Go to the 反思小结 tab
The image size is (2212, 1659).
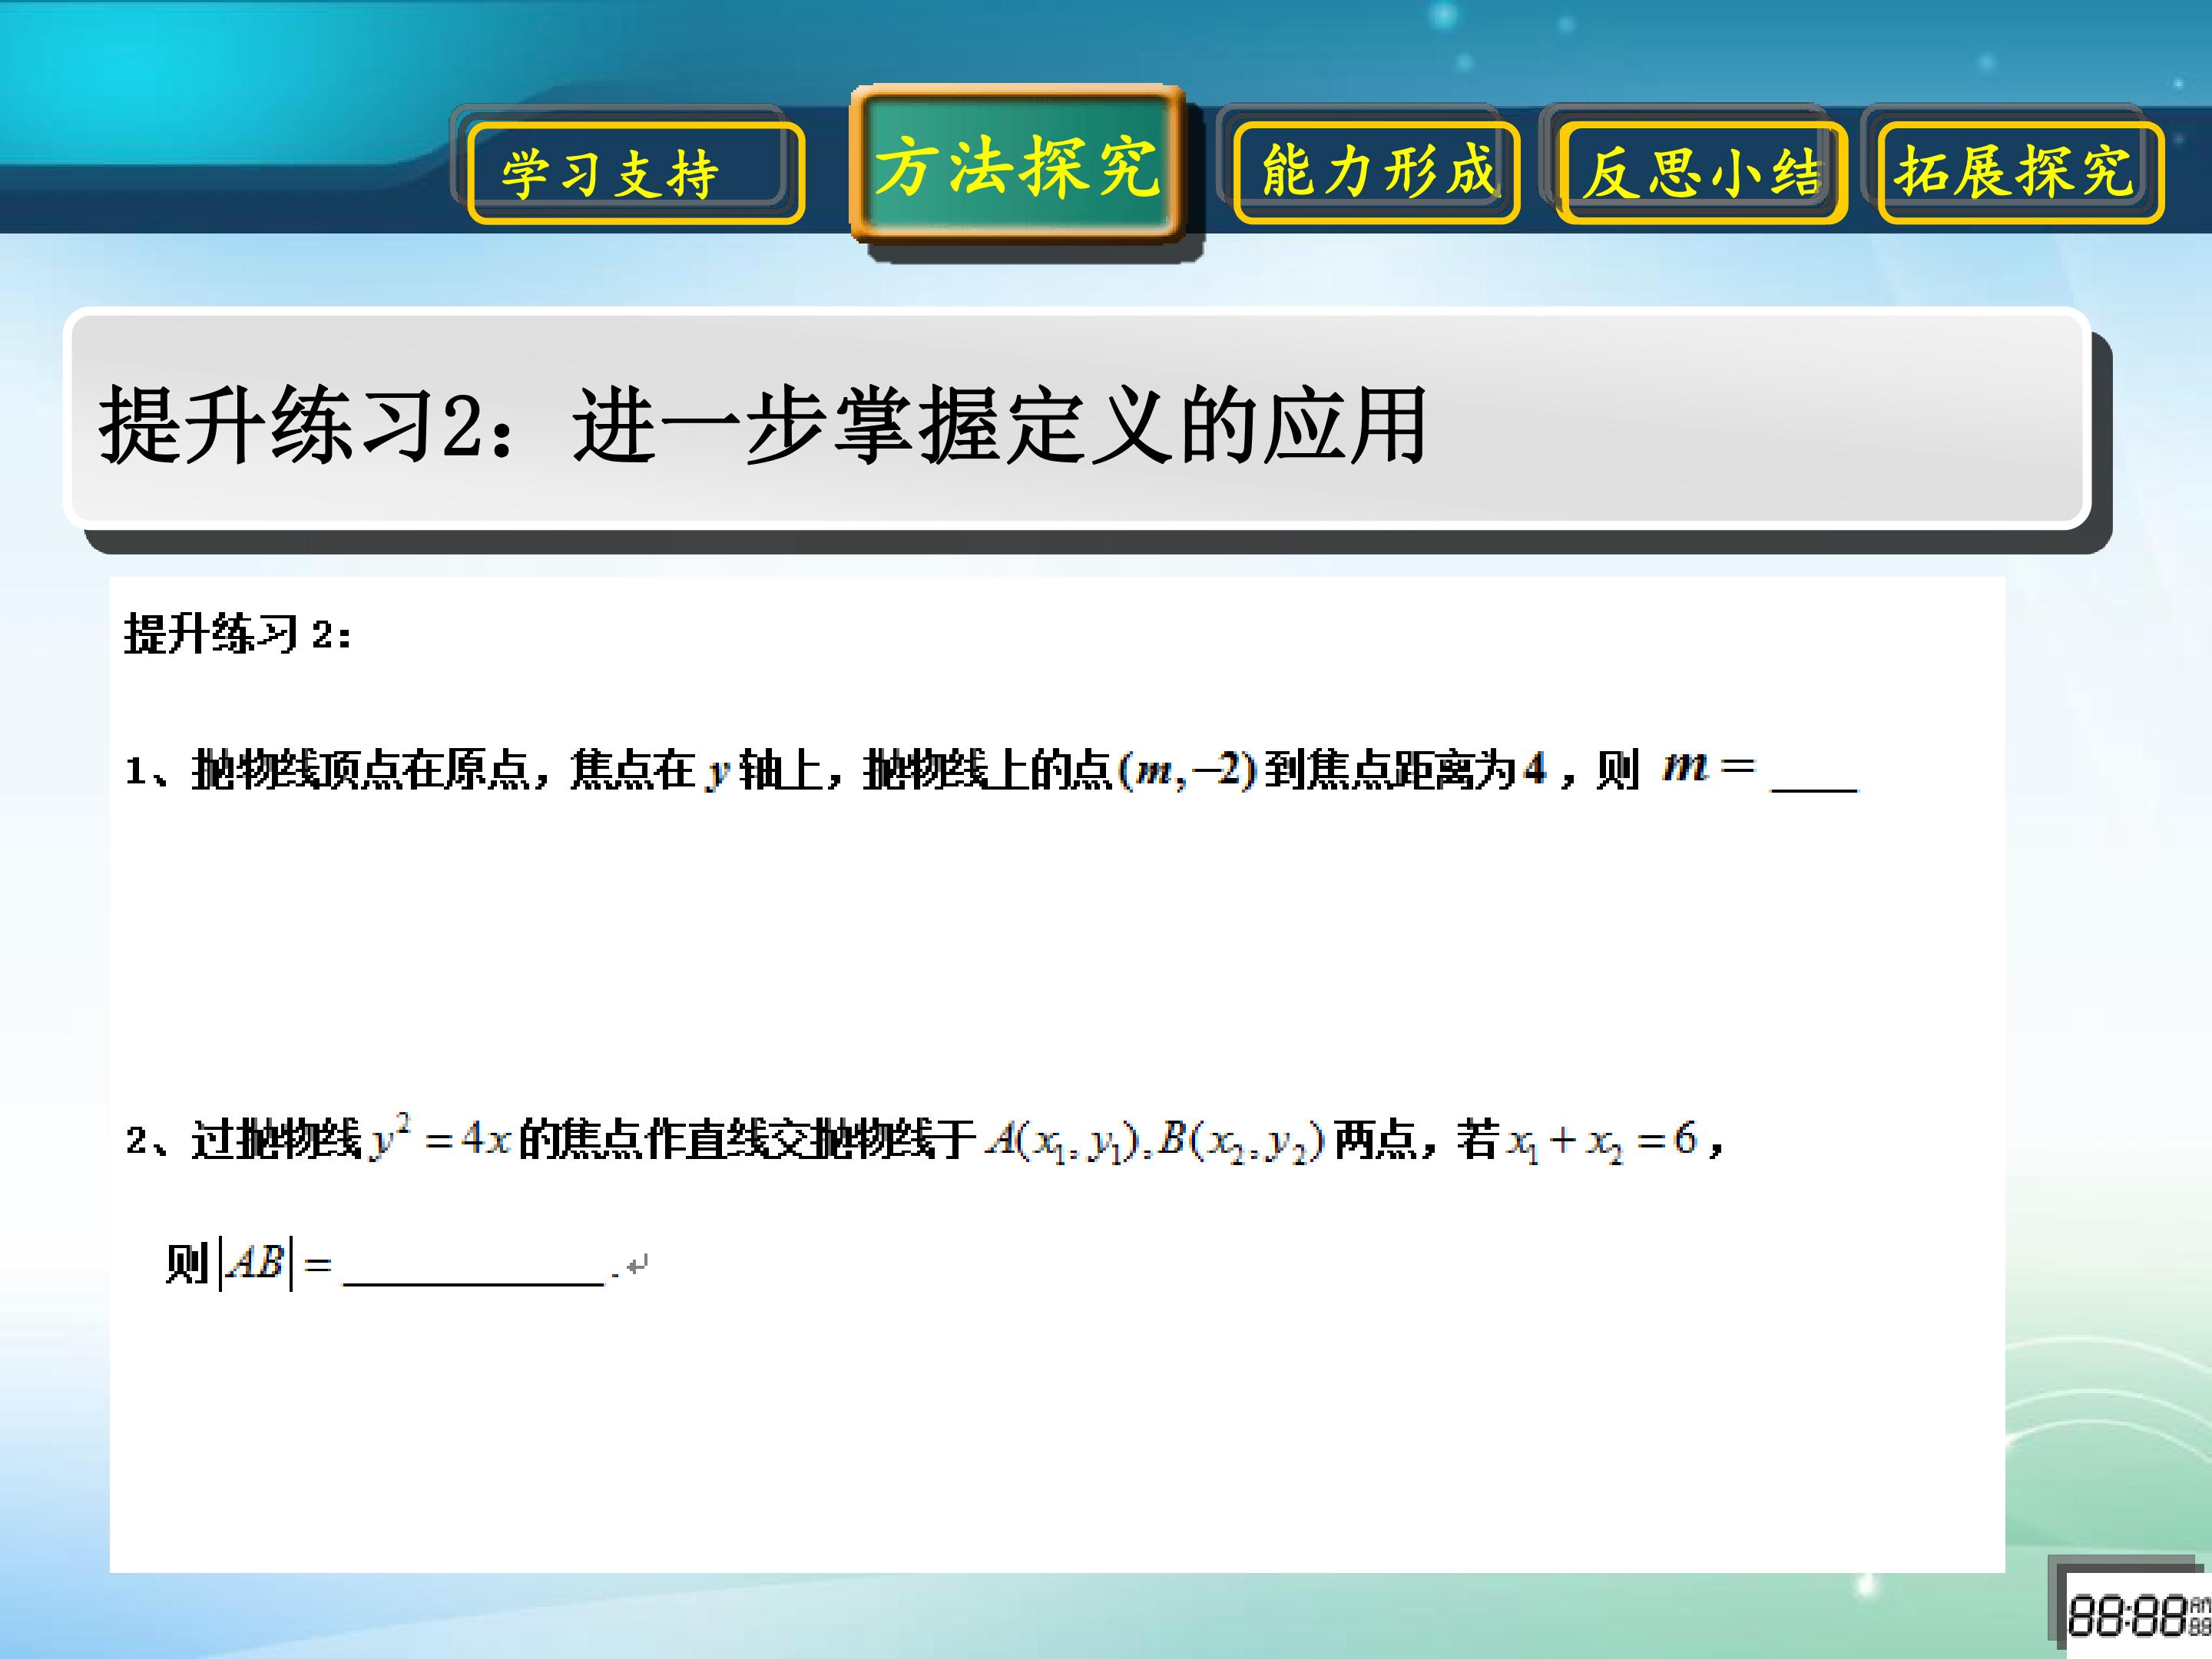[1701, 172]
